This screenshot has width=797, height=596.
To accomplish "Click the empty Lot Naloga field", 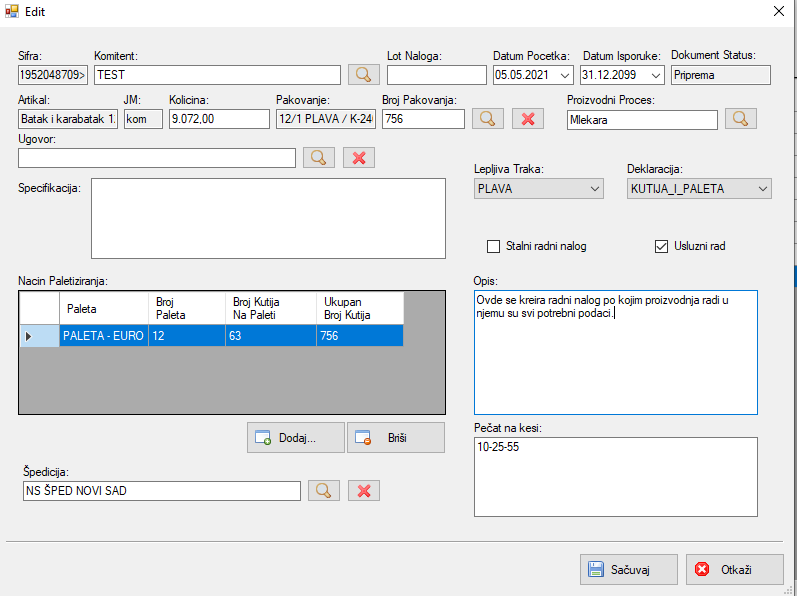I will click(437, 75).
